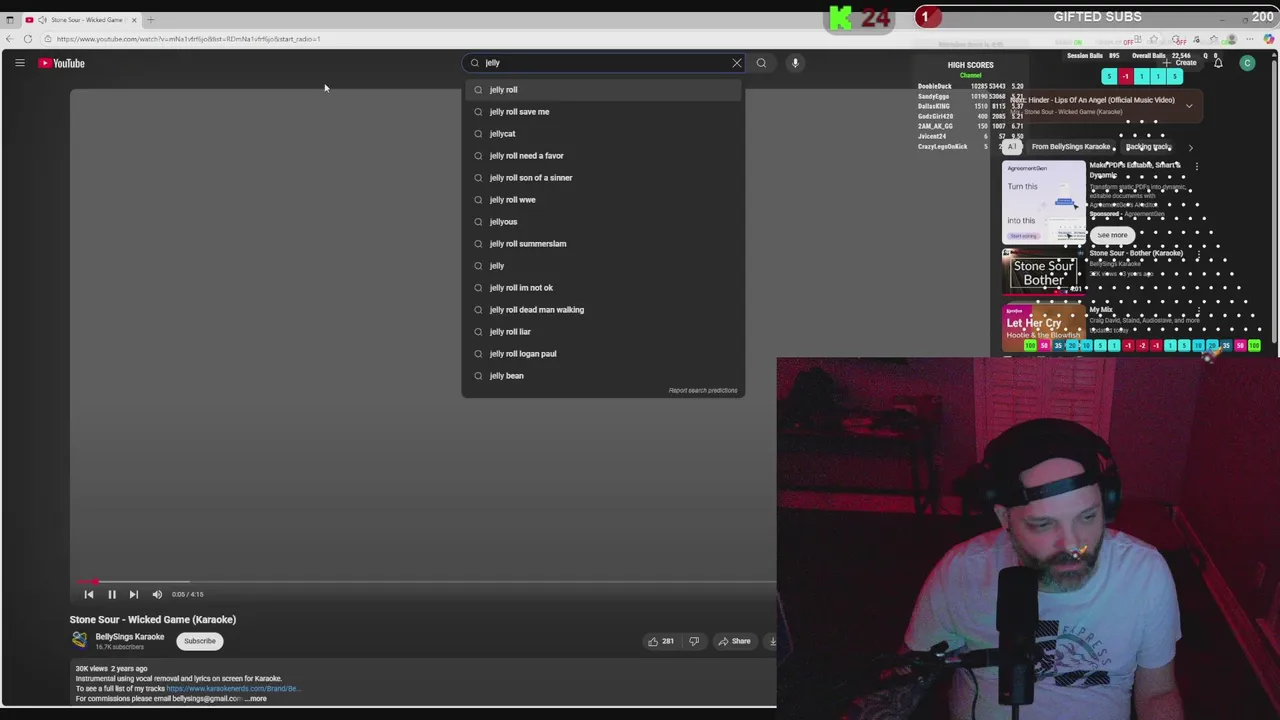
Task: Select the 'jelly bean' suggestion
Action: pos(602,376)
